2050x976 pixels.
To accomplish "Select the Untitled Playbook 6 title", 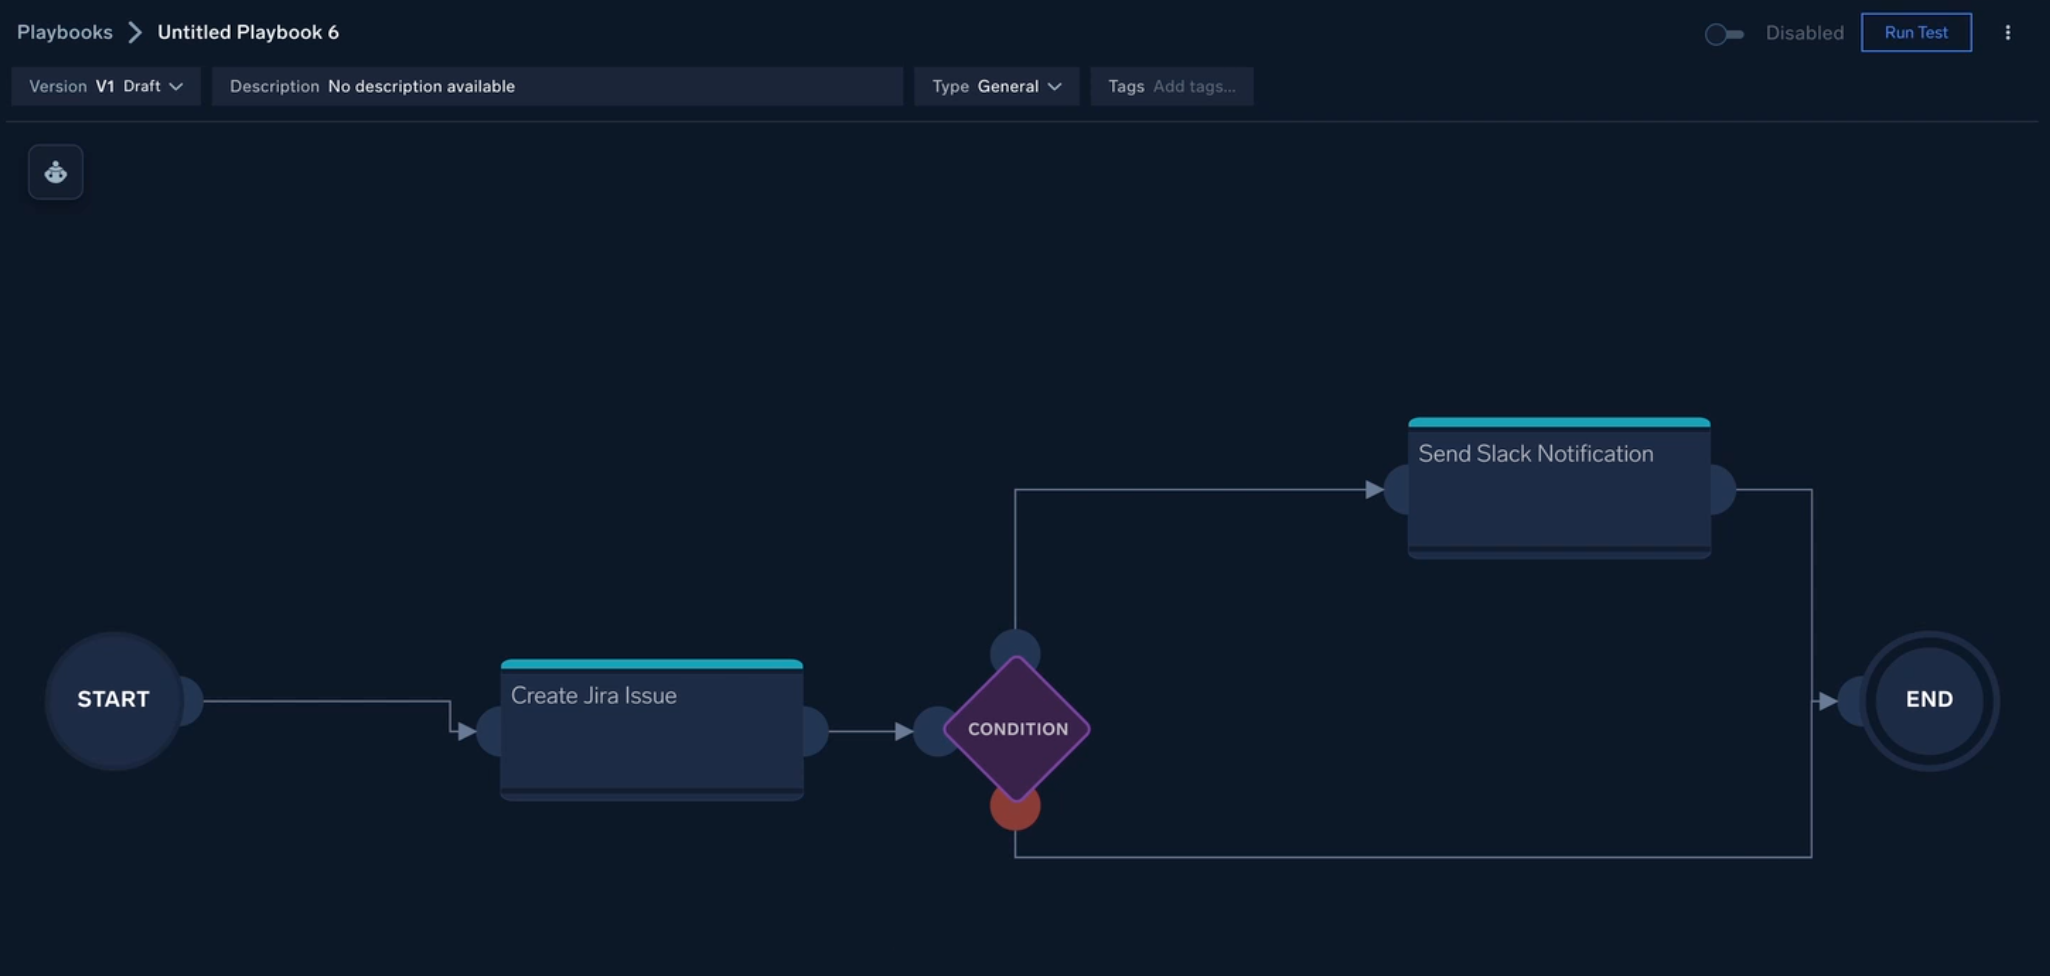I will pos(248,32).
